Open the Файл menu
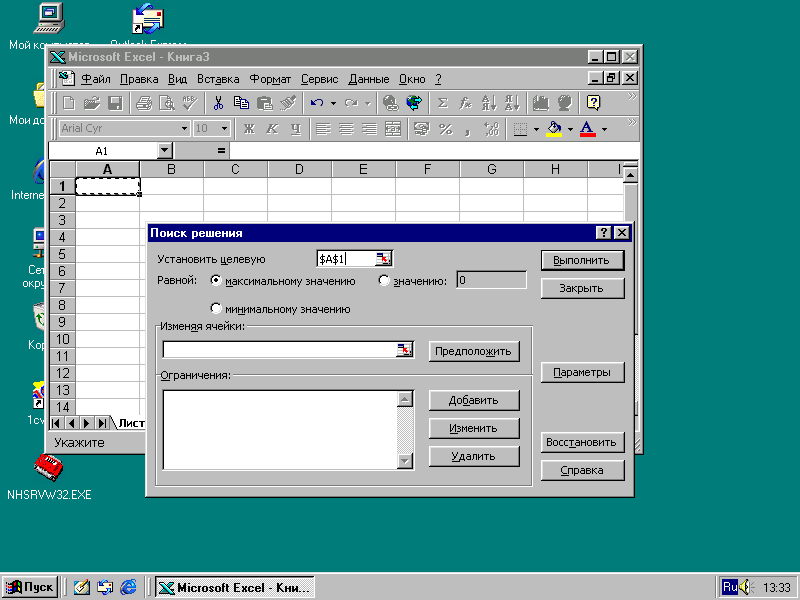Image resolution: width=800 pixels, height=600 pixels. [96, 79]
